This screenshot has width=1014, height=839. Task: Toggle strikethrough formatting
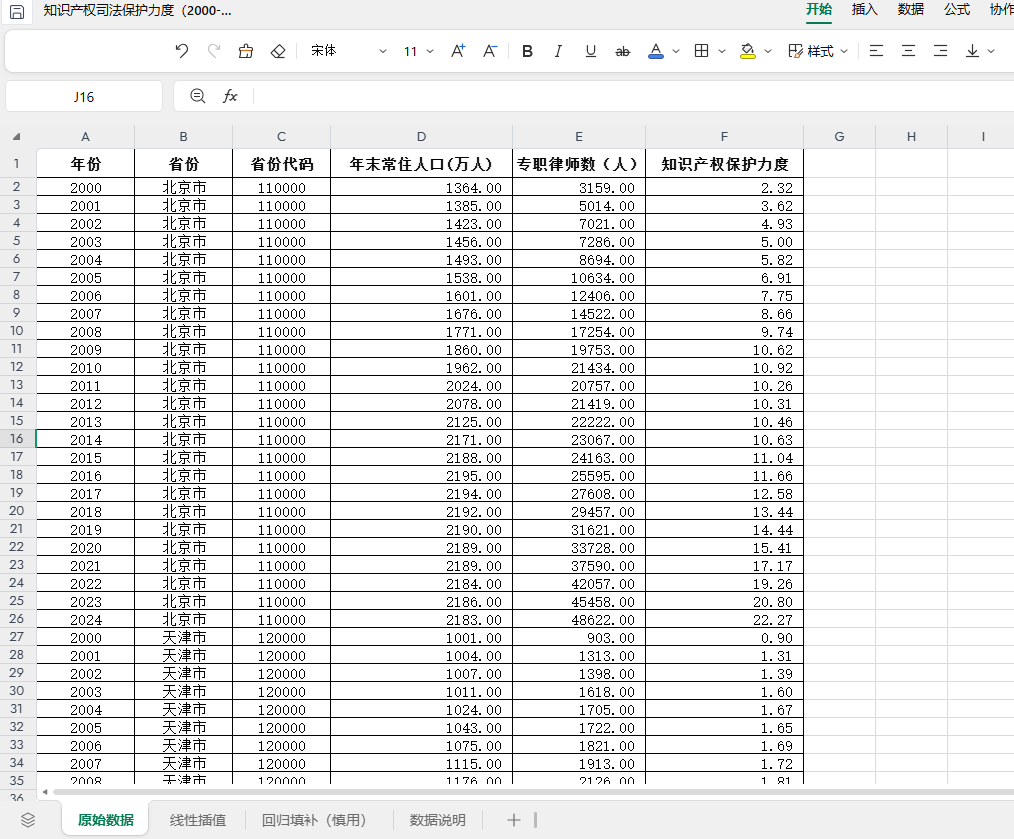tap(623, 51)
